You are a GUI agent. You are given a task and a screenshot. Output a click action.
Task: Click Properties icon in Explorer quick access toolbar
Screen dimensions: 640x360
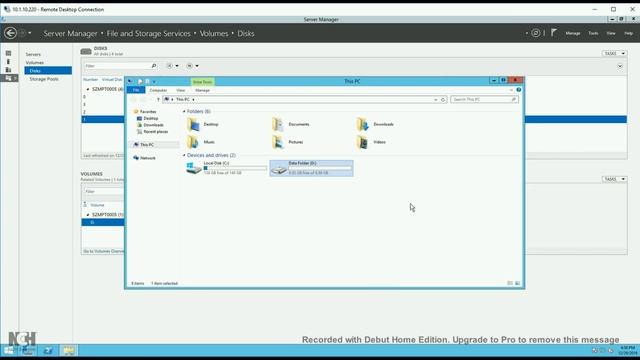[140, 81]
